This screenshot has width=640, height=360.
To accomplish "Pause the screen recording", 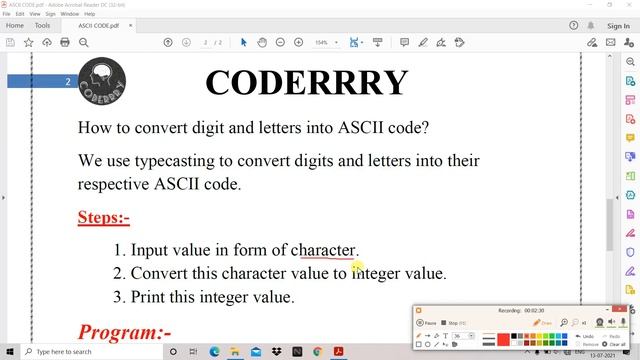I will pyautogui.click(x=427, y=322).
